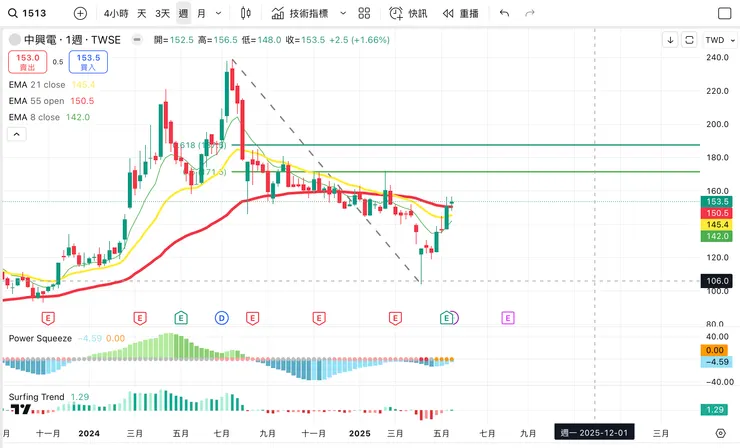Click the 142.0 green EMA price label
The height and width of the screenshot is (448, 740).
pyautogui.click(x=717, y=236)
